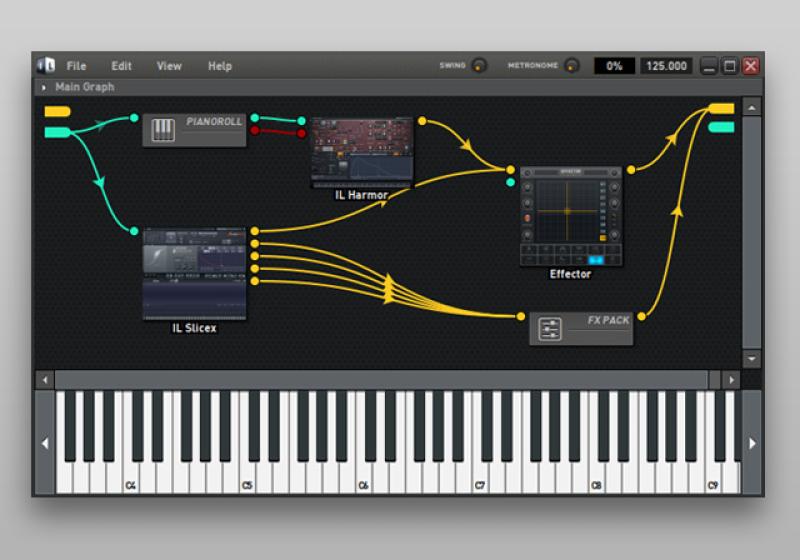
Task: Click the teal MIDI input port at graph left
Action: [x=57, y=133]
